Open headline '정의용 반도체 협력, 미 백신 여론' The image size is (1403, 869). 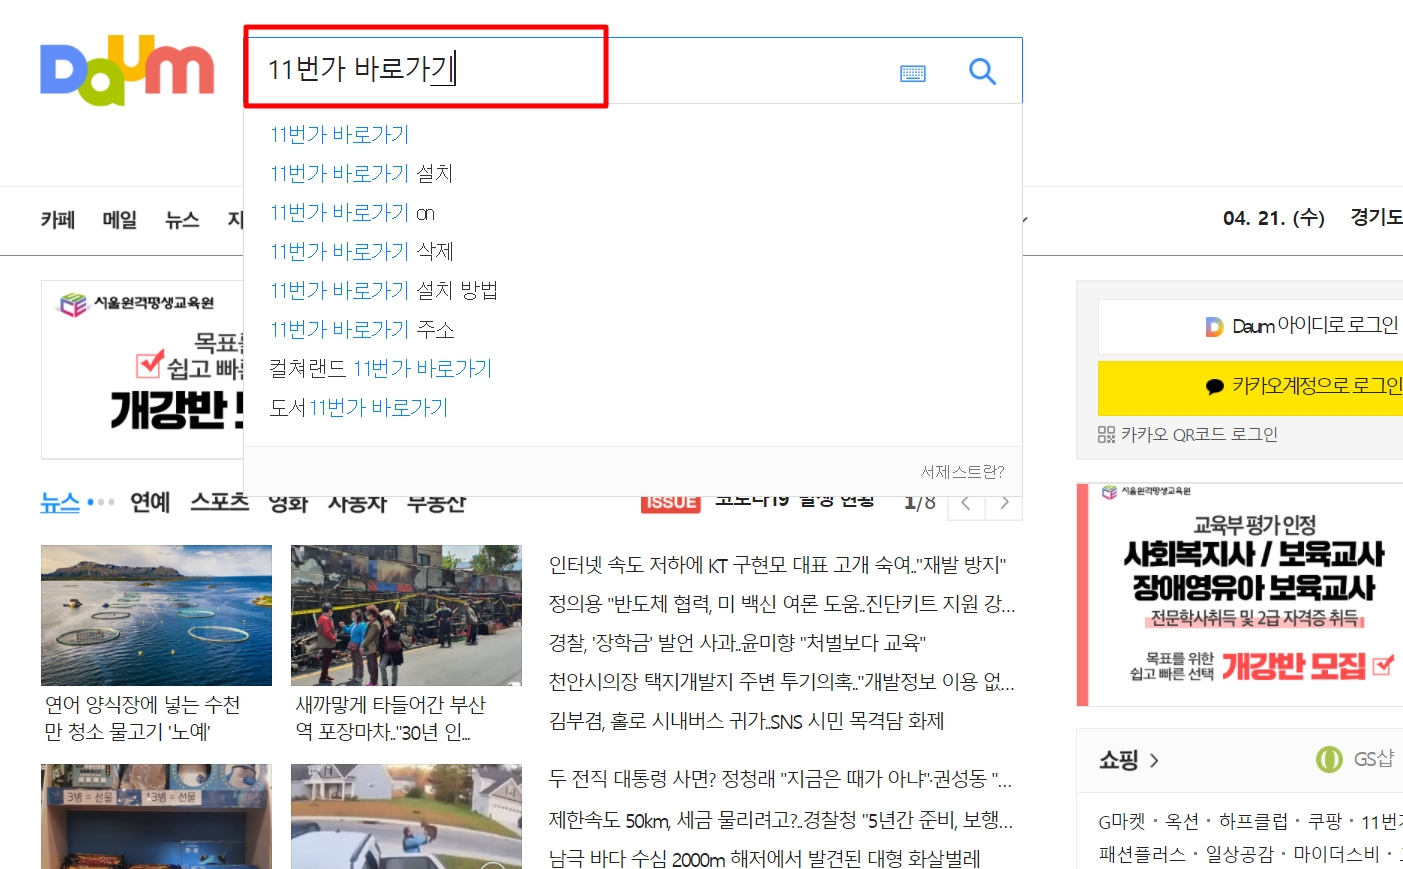[x=782, y=604]
